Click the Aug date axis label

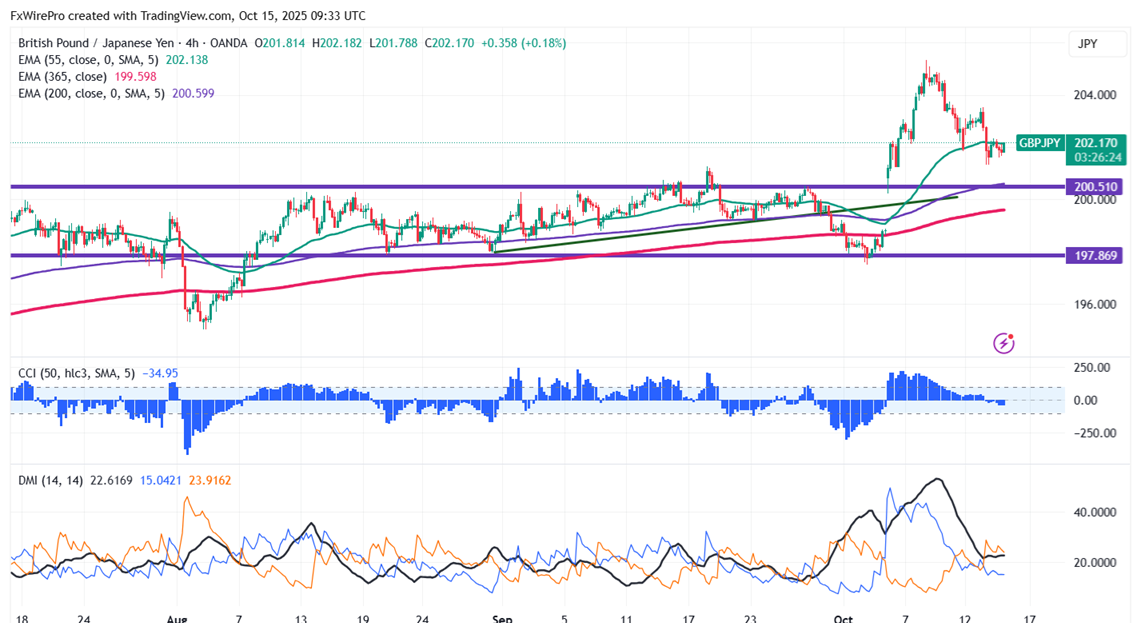176,618
